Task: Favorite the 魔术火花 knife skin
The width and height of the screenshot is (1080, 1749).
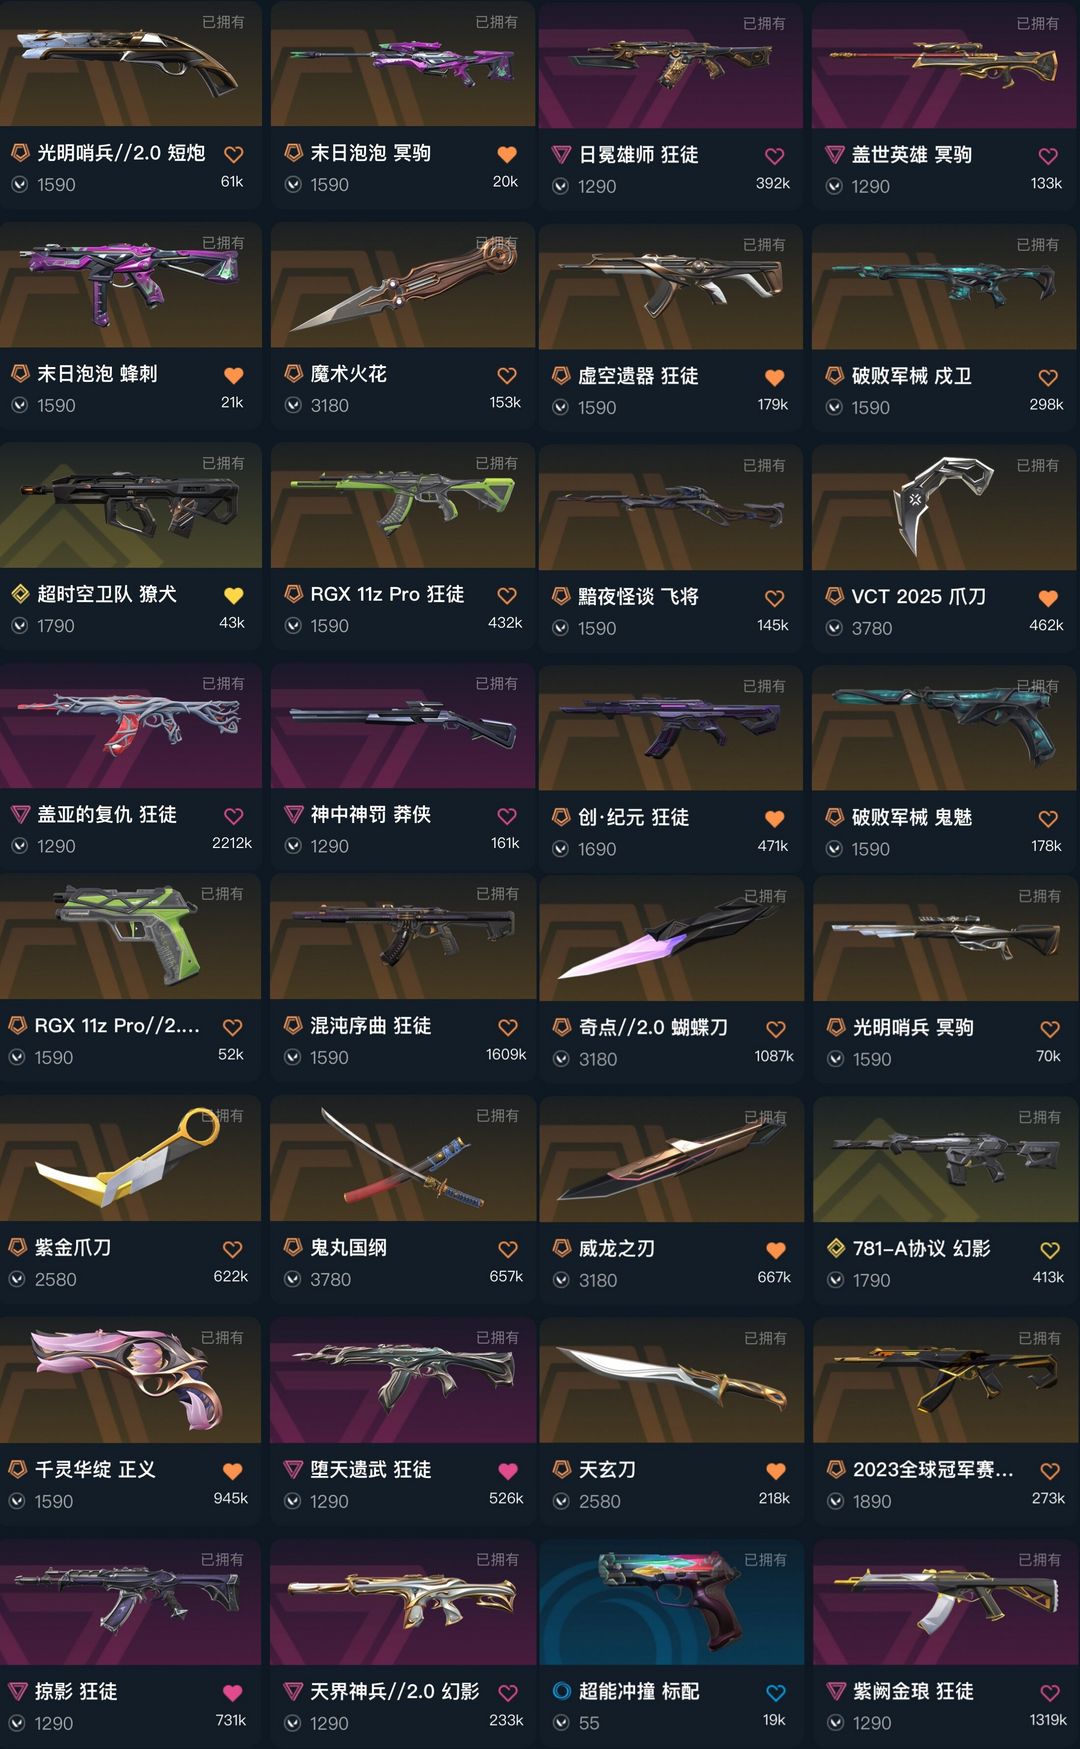Action: (507, 375)
